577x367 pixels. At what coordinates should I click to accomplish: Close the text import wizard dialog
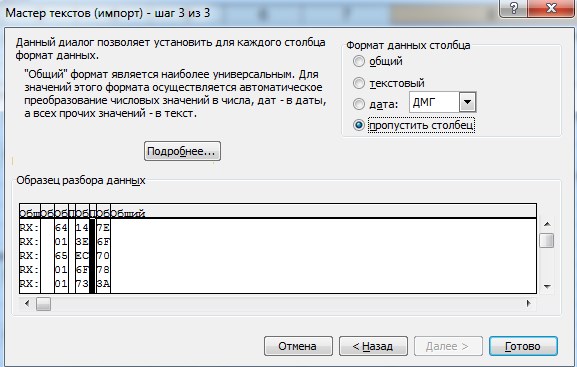click(x=550, y=8)
